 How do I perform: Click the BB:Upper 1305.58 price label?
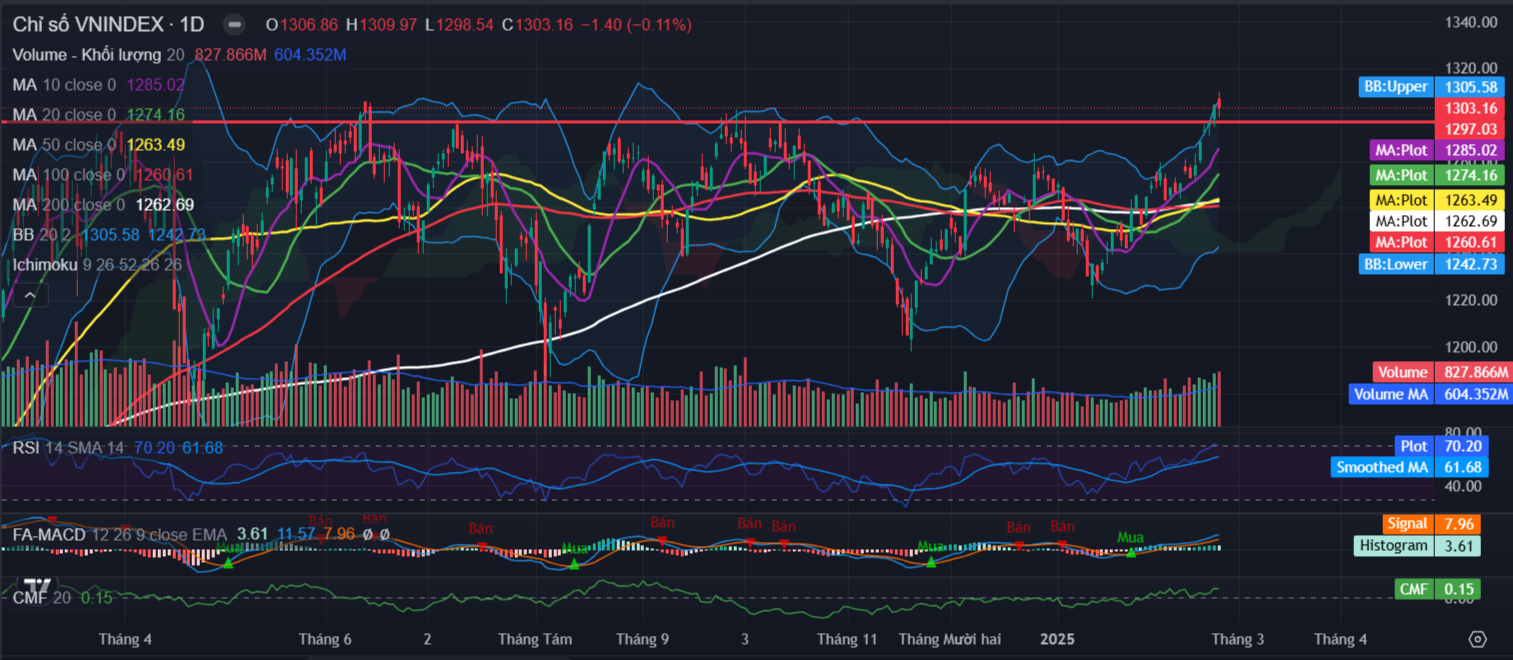point(1432,87)
